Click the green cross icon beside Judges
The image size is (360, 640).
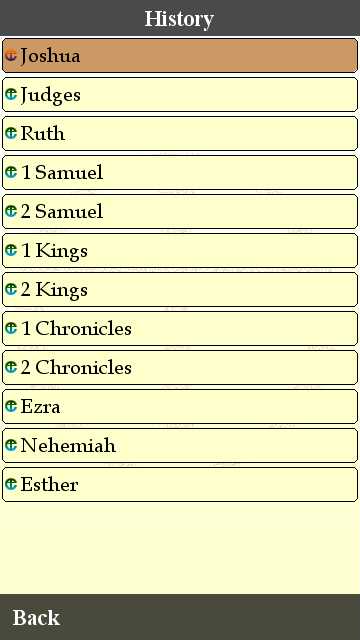pos(11,94)
